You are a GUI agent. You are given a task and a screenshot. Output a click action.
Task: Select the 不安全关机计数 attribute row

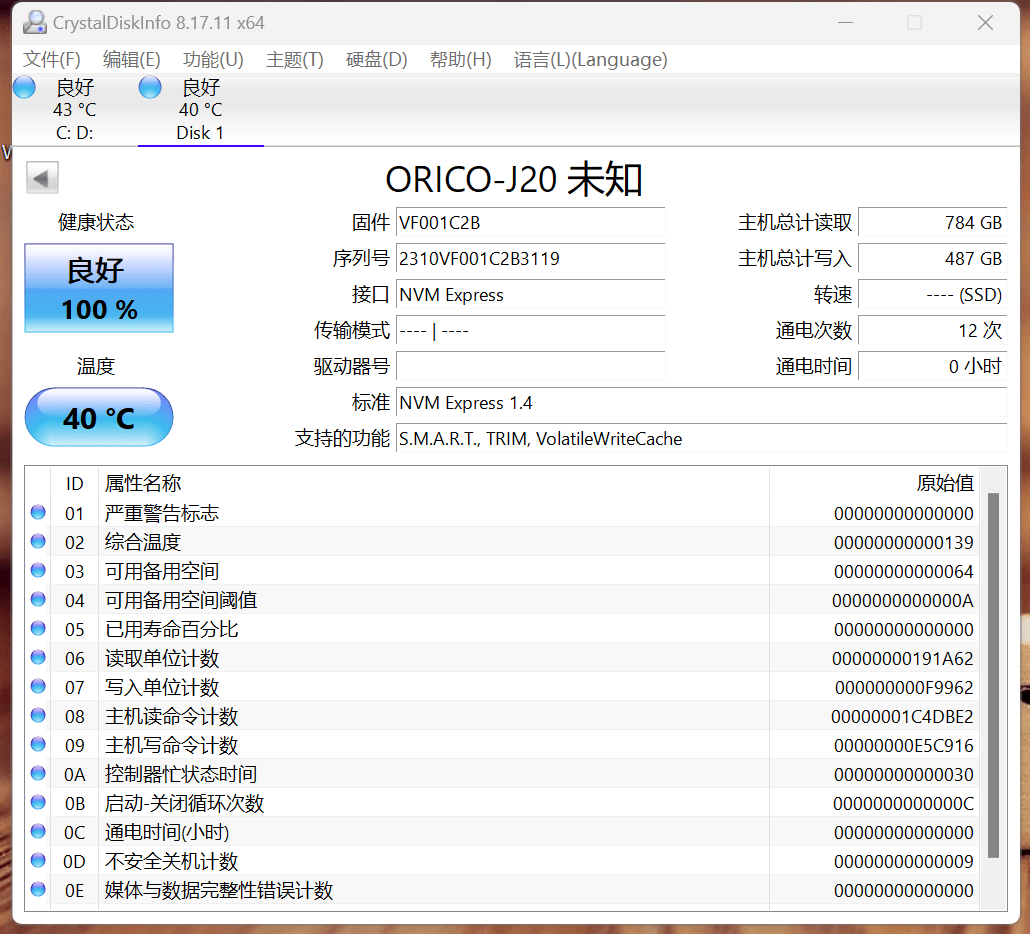(503, 861)
